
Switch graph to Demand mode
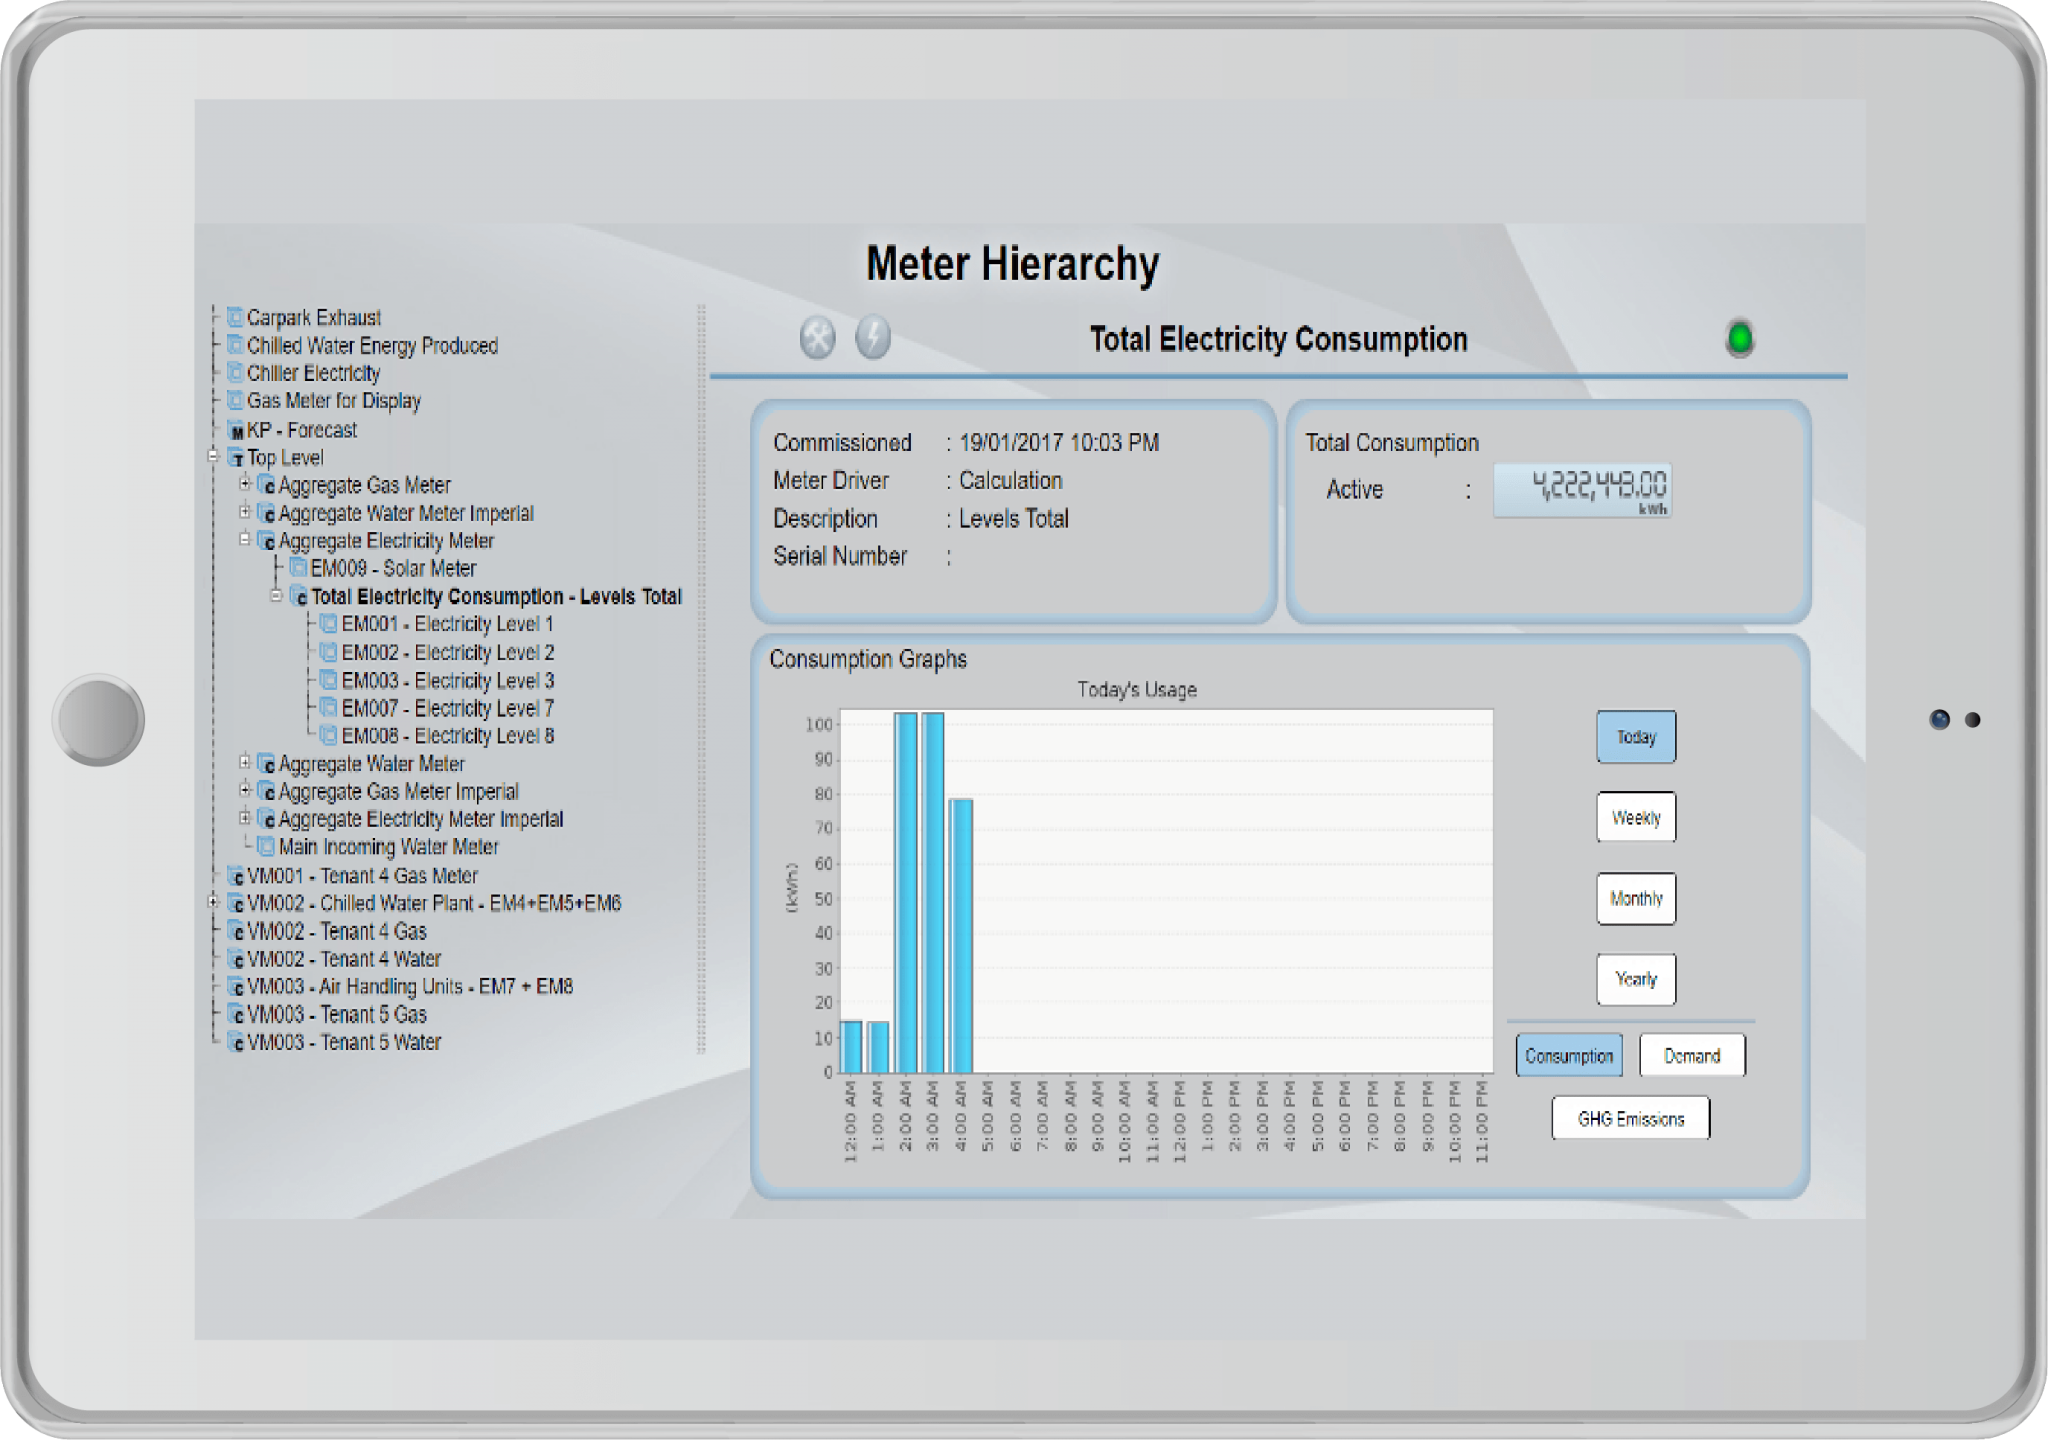tap(1692, 1055)
